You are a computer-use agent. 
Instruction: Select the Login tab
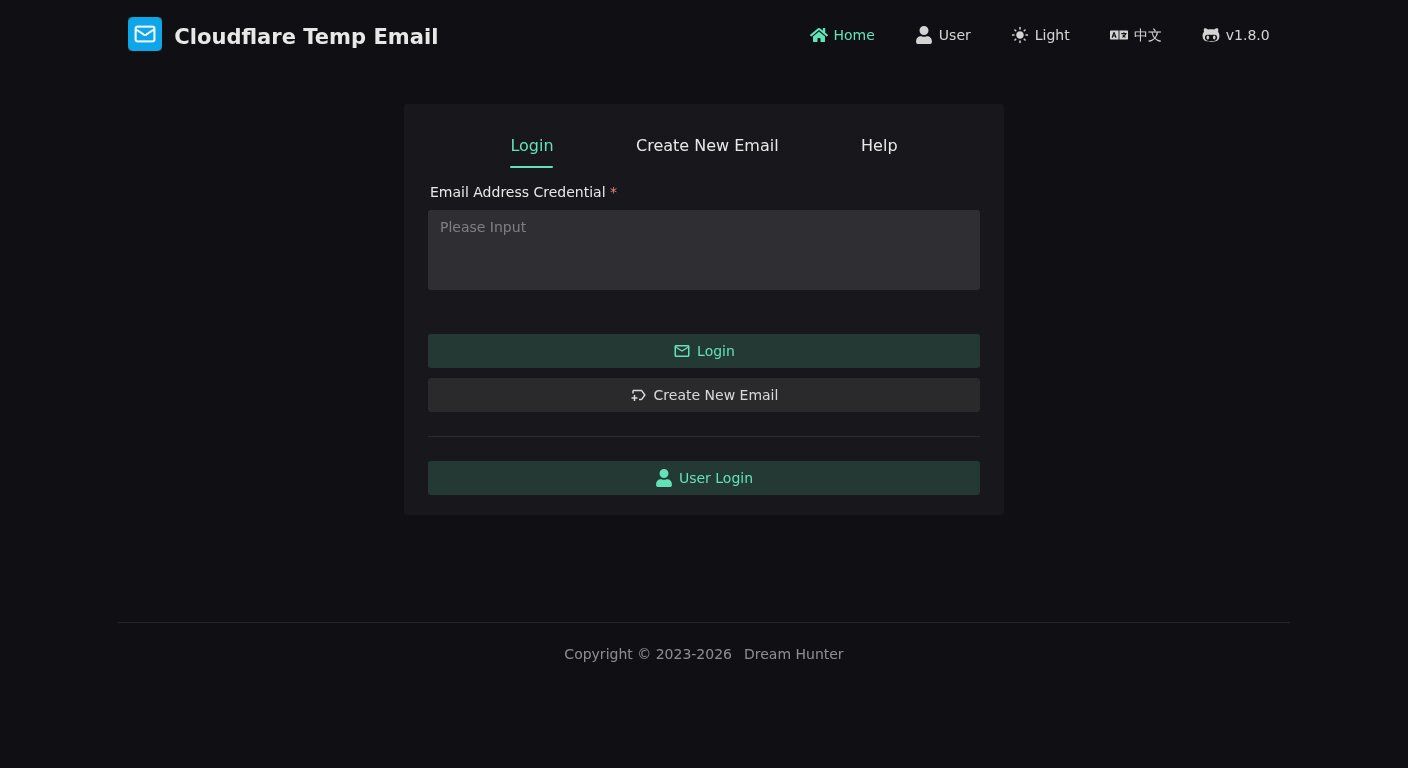point(532,145)
